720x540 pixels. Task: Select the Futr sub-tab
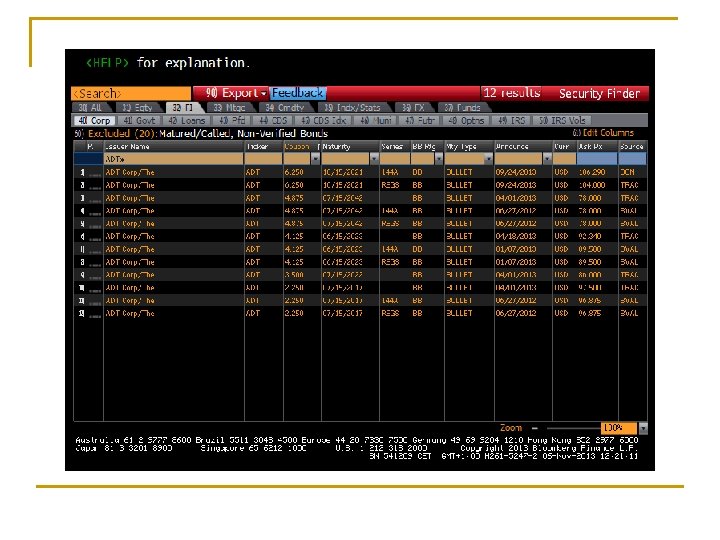[420, 120]
